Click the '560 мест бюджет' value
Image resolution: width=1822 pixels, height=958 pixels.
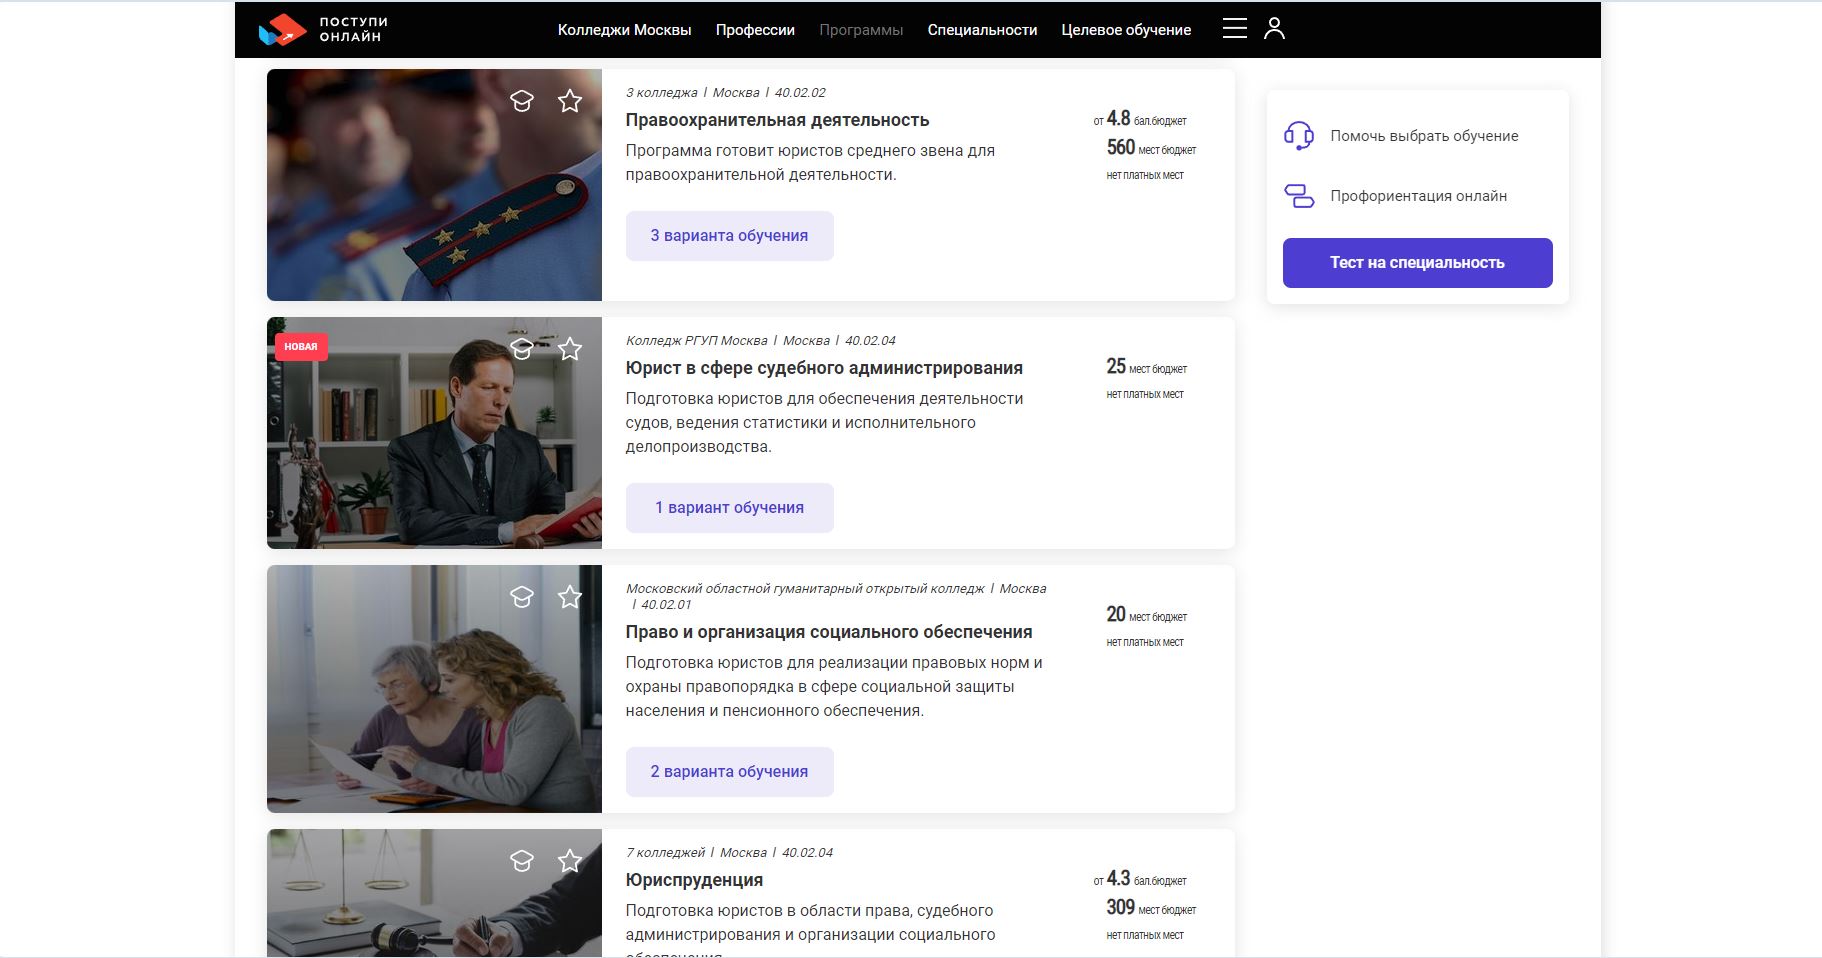coord(1151,148)
